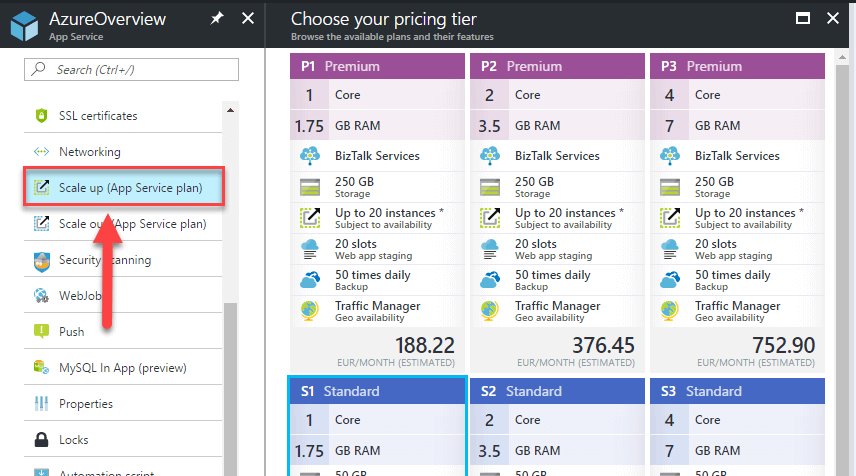Click the storage icon in P3 card
Viewport: 856px width, 476px height.
670,187
